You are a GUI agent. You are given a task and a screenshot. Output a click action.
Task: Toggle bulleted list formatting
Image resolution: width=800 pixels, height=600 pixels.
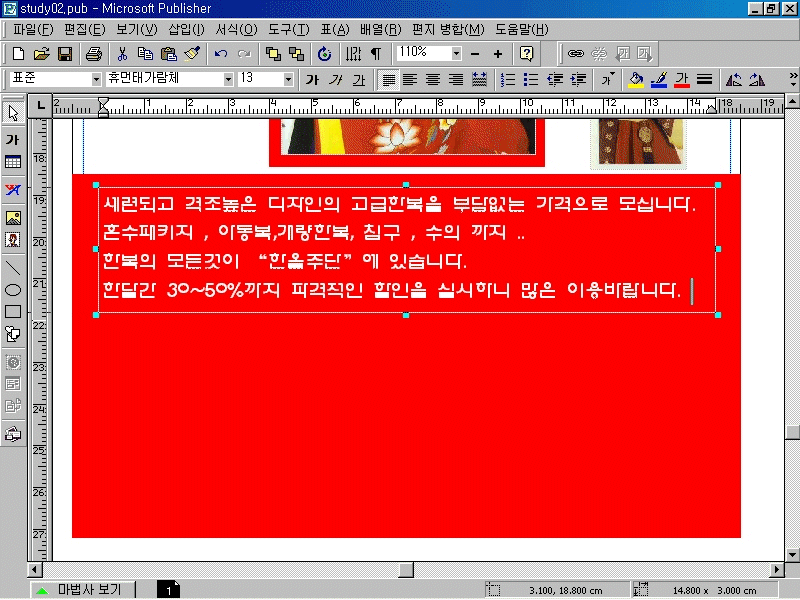(531, 80)
